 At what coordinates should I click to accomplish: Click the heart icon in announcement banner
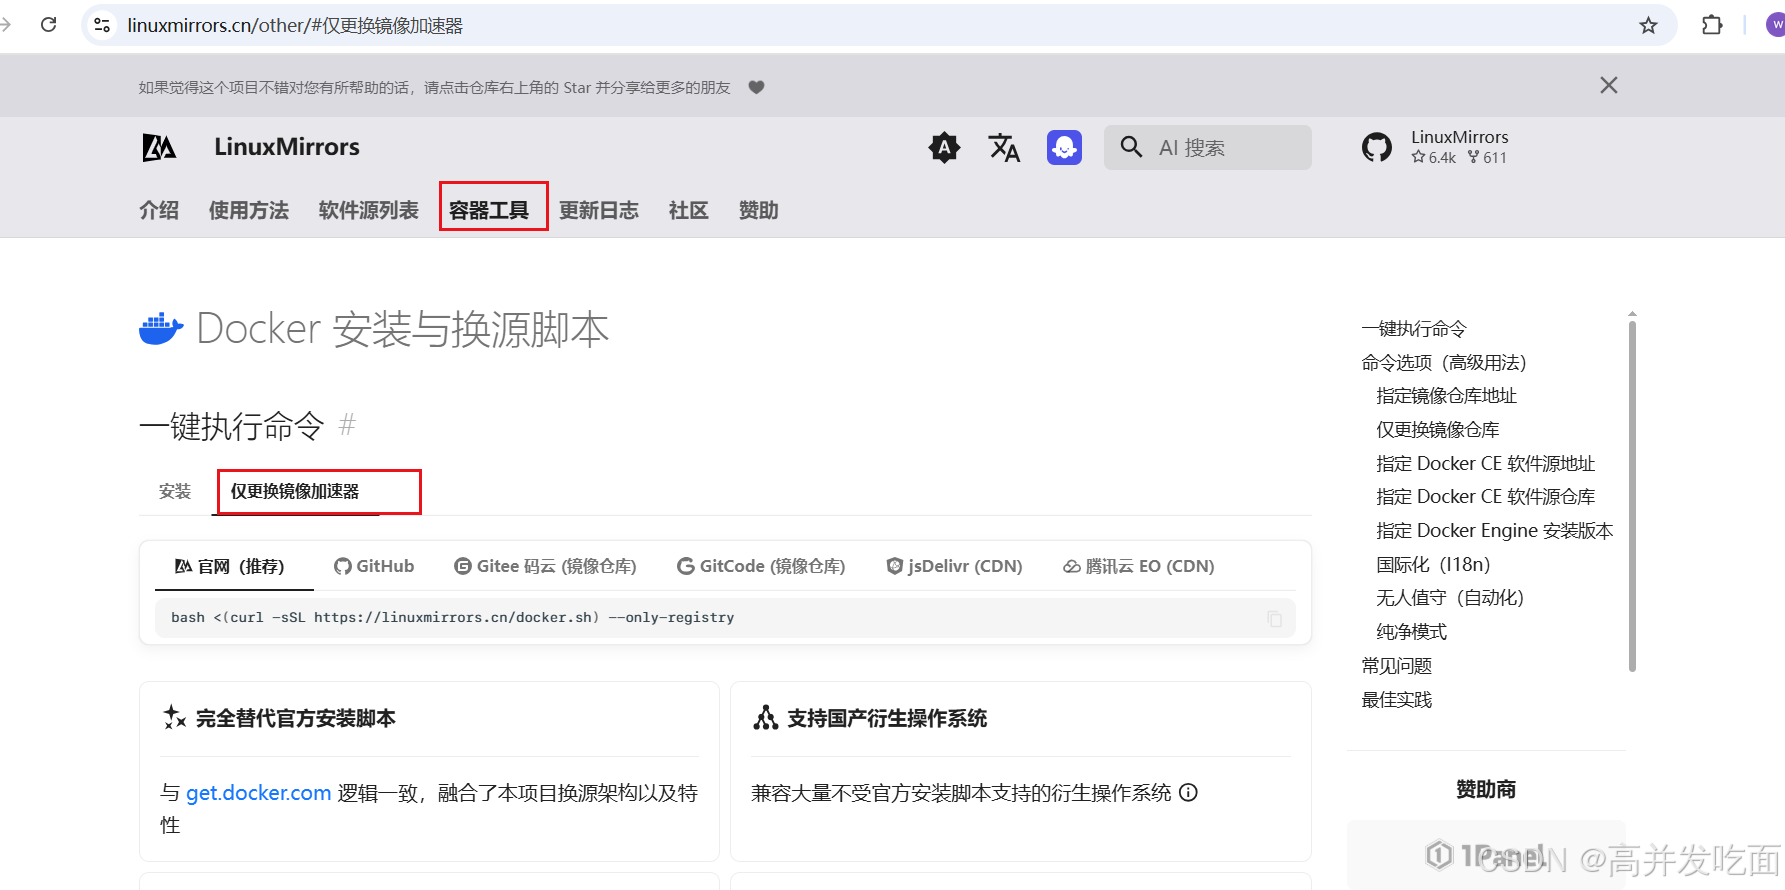tap(757, 87)
